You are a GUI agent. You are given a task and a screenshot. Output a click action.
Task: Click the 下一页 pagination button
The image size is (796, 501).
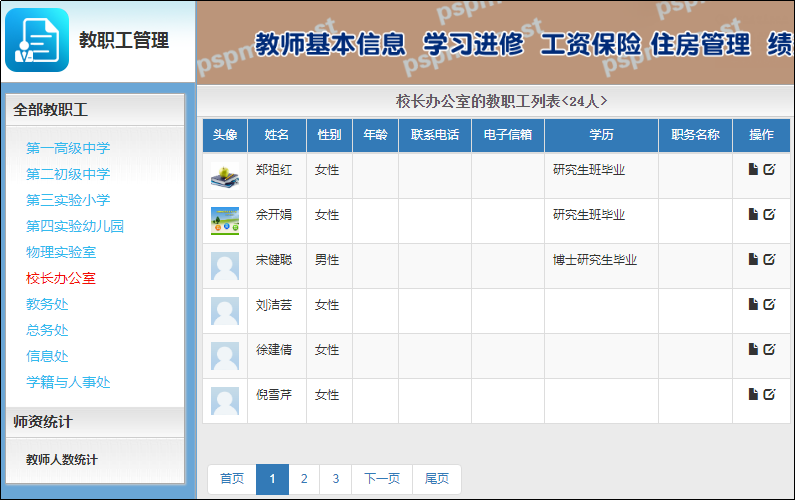coord(382,479)
